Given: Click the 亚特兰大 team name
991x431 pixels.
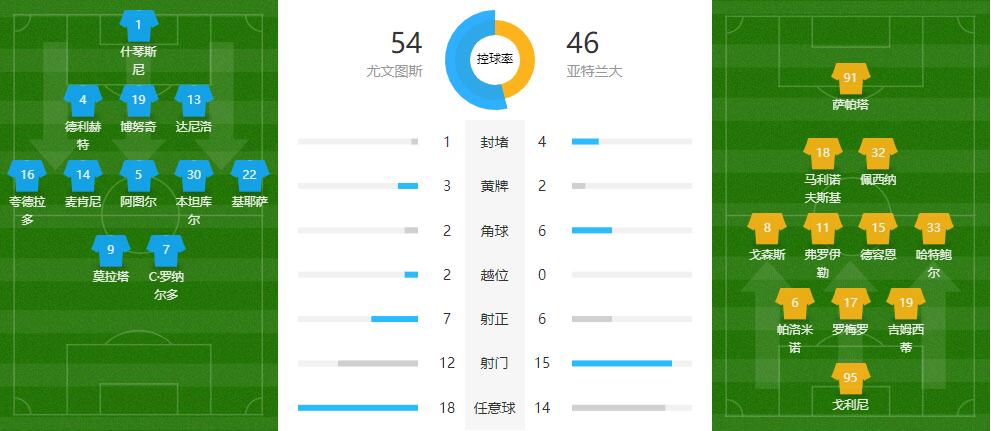Looking at the screenshot, I should (x=594, y=72).
